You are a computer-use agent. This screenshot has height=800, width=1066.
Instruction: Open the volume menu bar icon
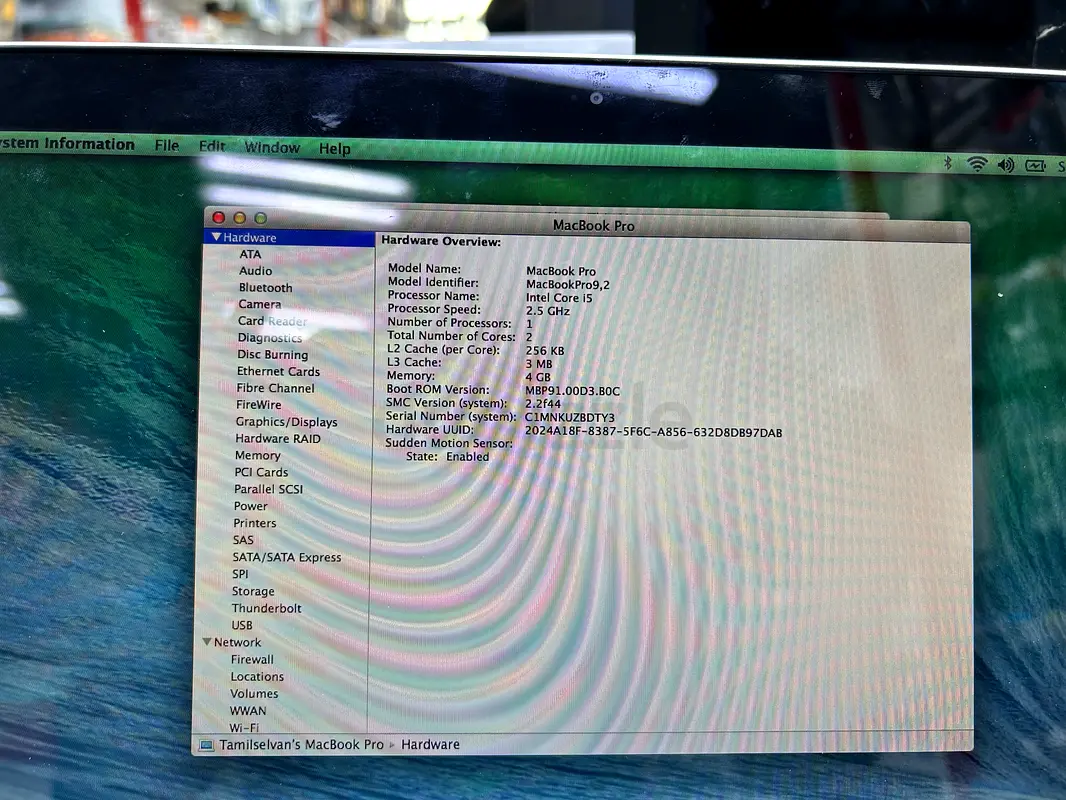pos(1005,164)
